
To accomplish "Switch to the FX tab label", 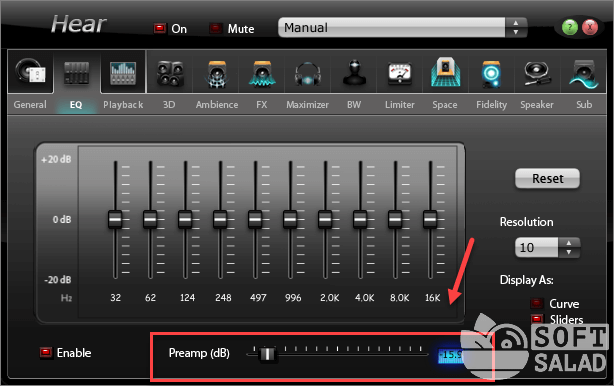I will (262, 105).
